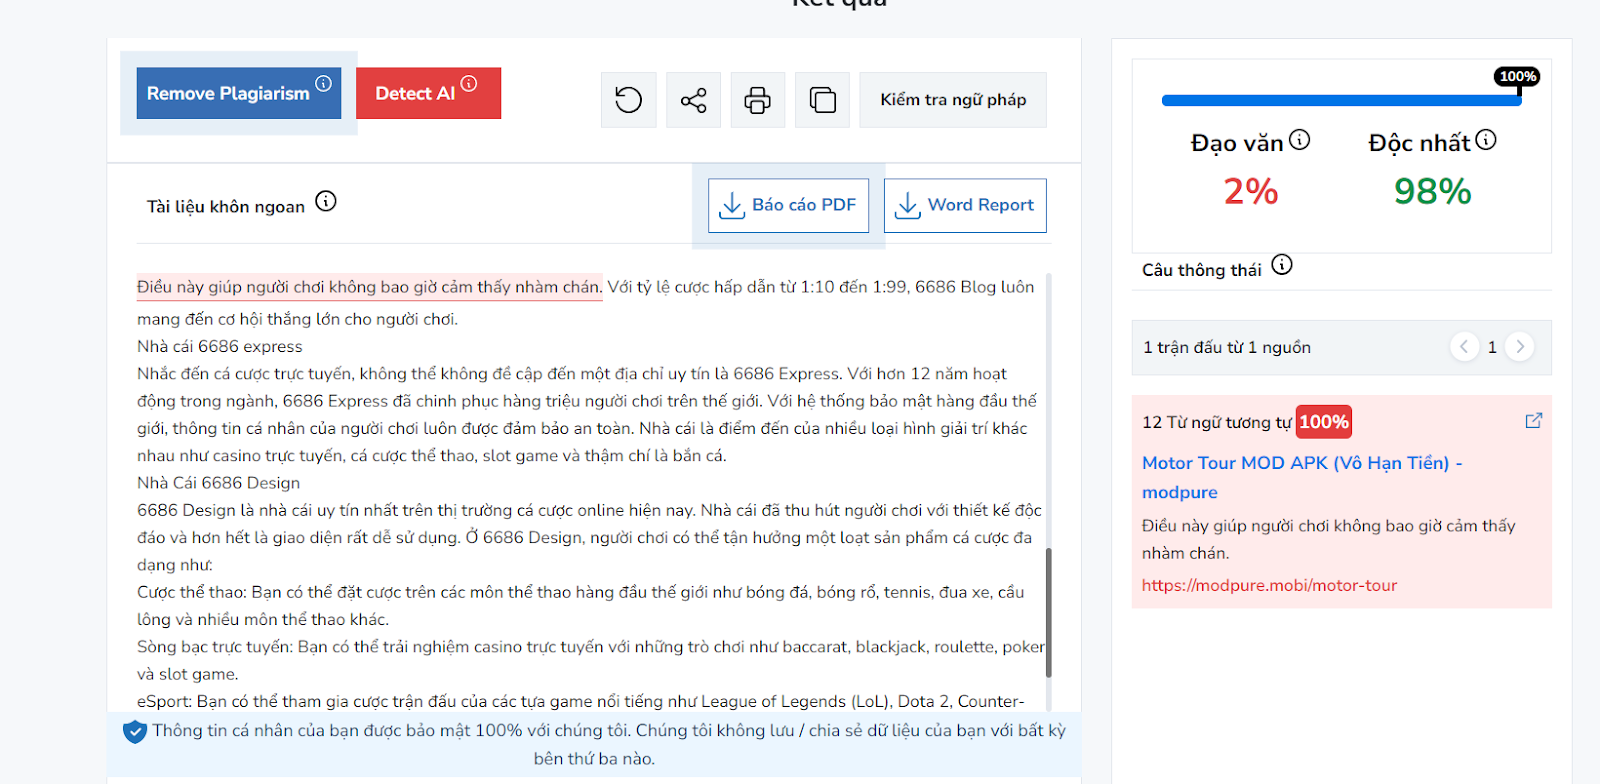Click the shield privacy icon
Viewport: 1600px width, 784px height.
click(135, 731)
